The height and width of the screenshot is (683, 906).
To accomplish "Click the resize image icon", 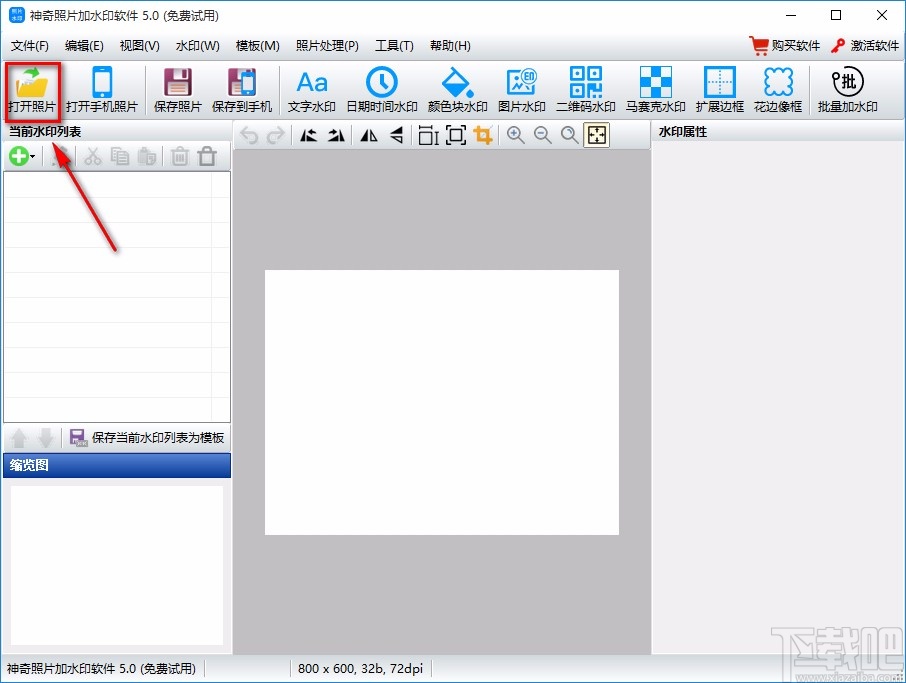I will pyautogui.click(x=428, y=135).
